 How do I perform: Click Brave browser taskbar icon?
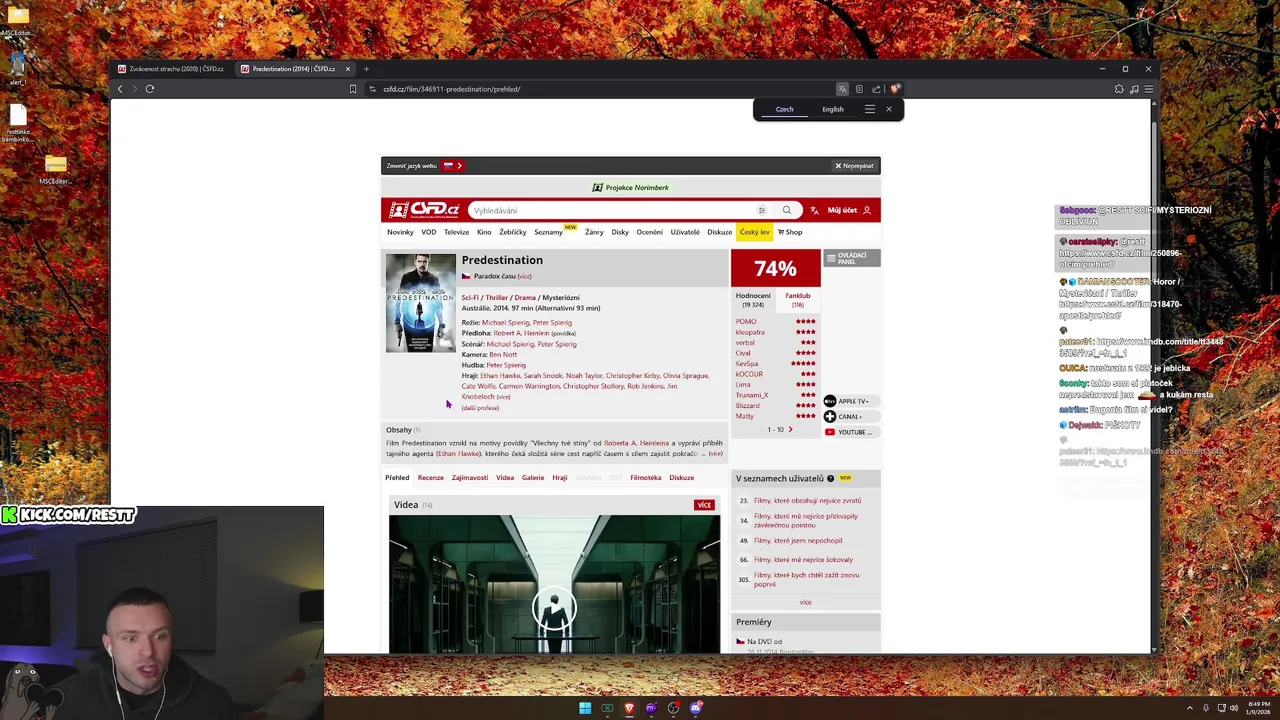click(x=629, y=708)
